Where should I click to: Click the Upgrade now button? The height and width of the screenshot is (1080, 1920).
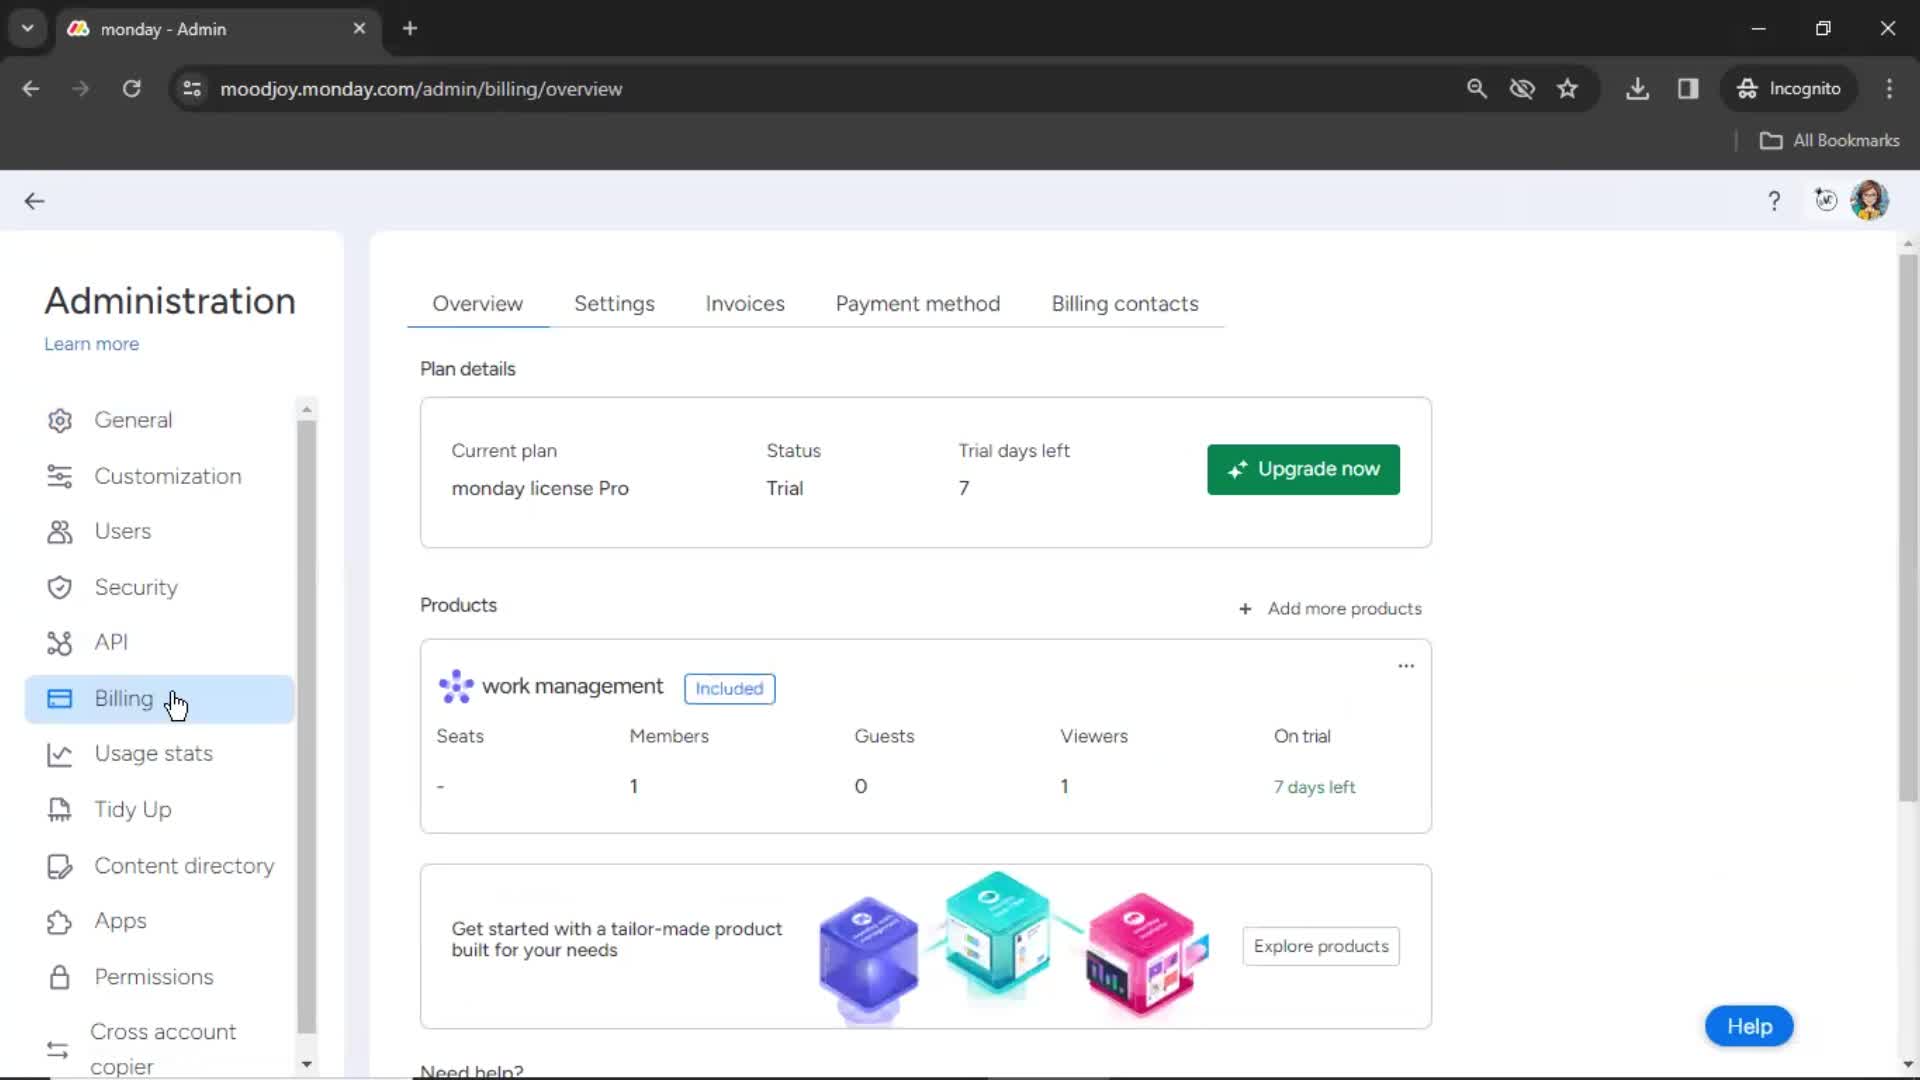1303,470
